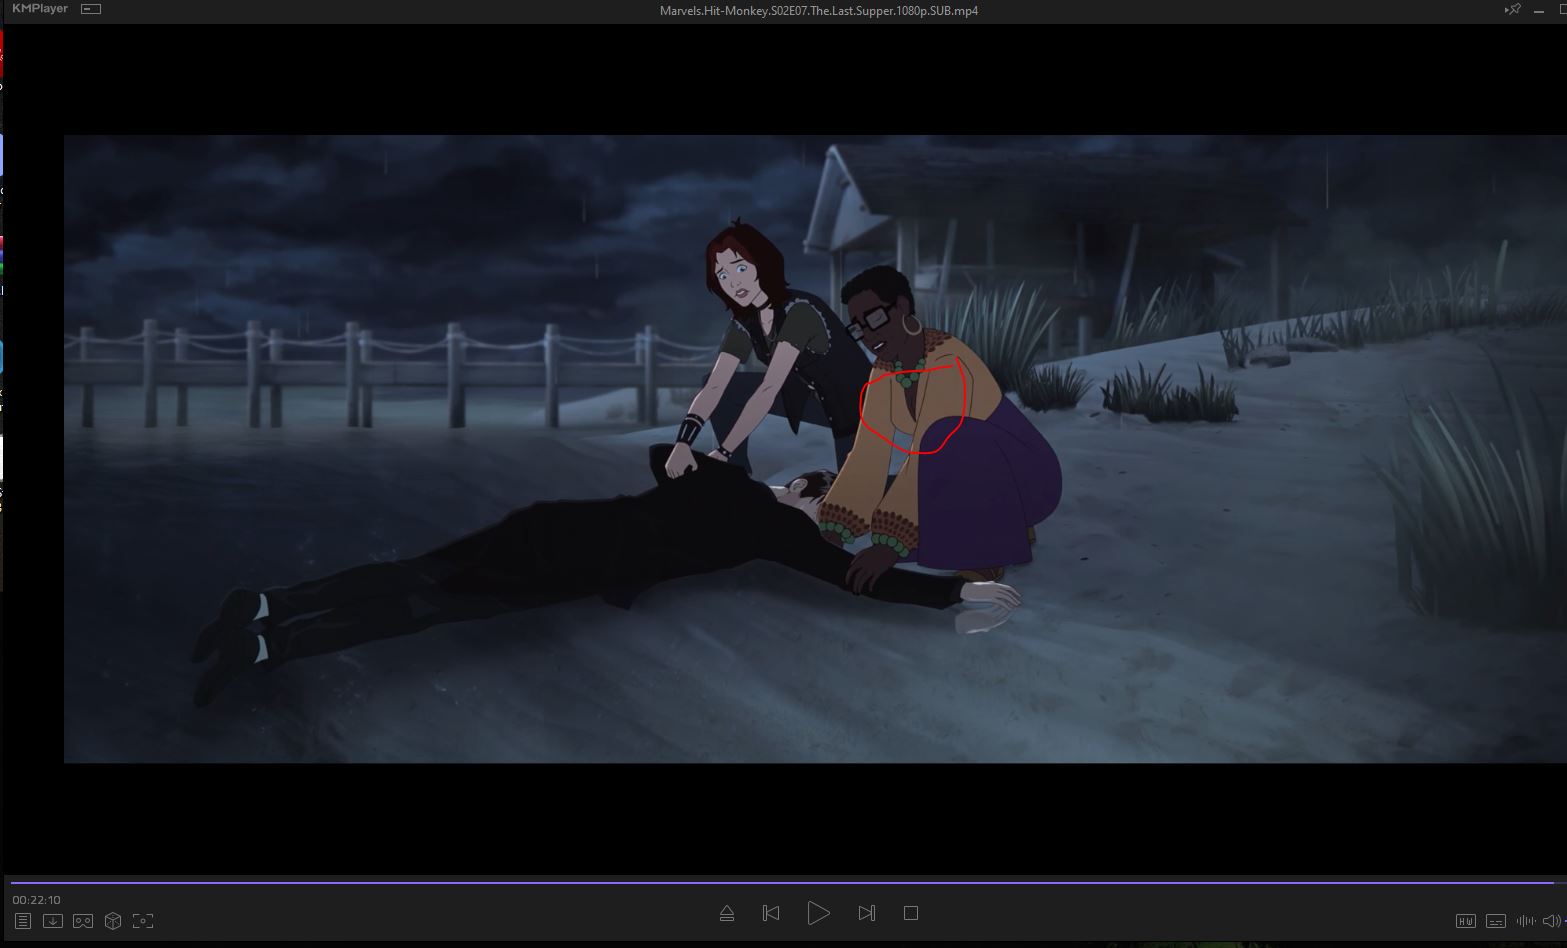Click the screen capture frame icon

click(143, 921)
